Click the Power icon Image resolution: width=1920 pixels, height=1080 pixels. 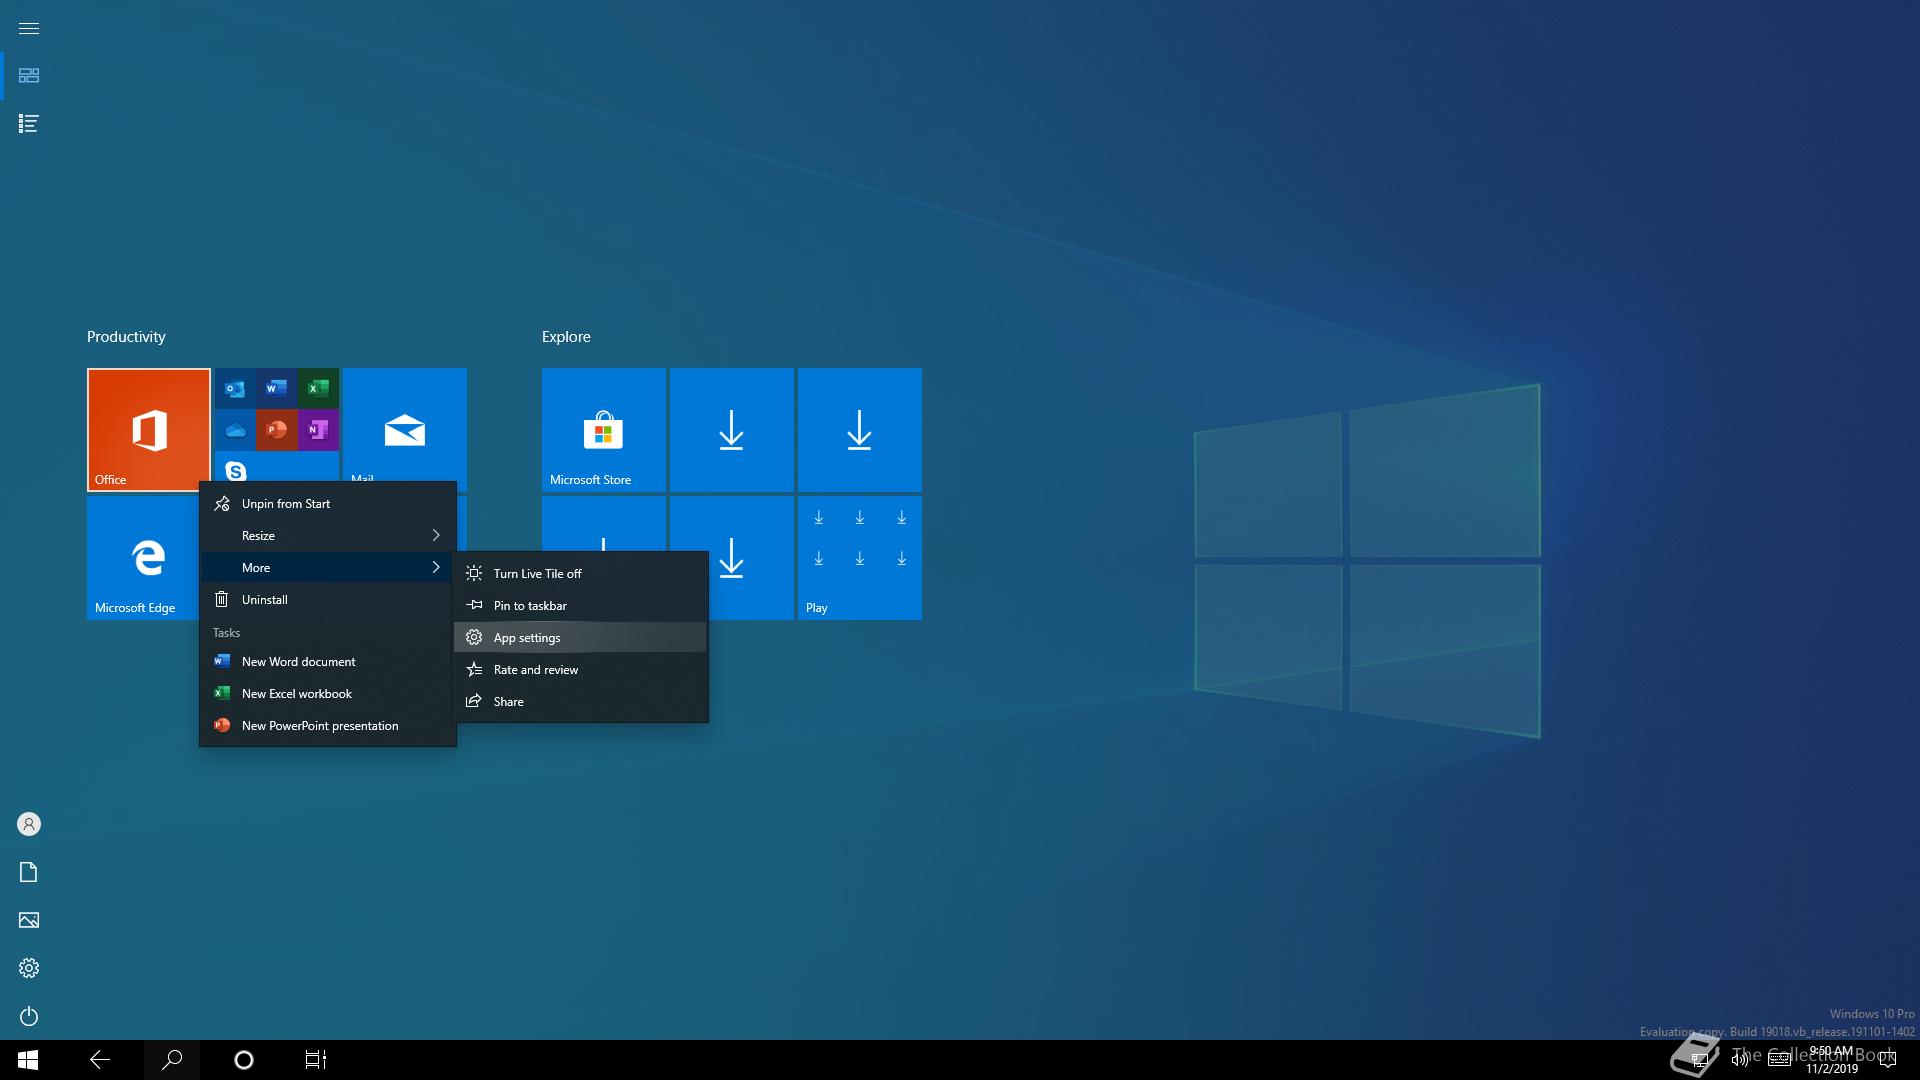pyautogui.click(x=29, y=1016)
